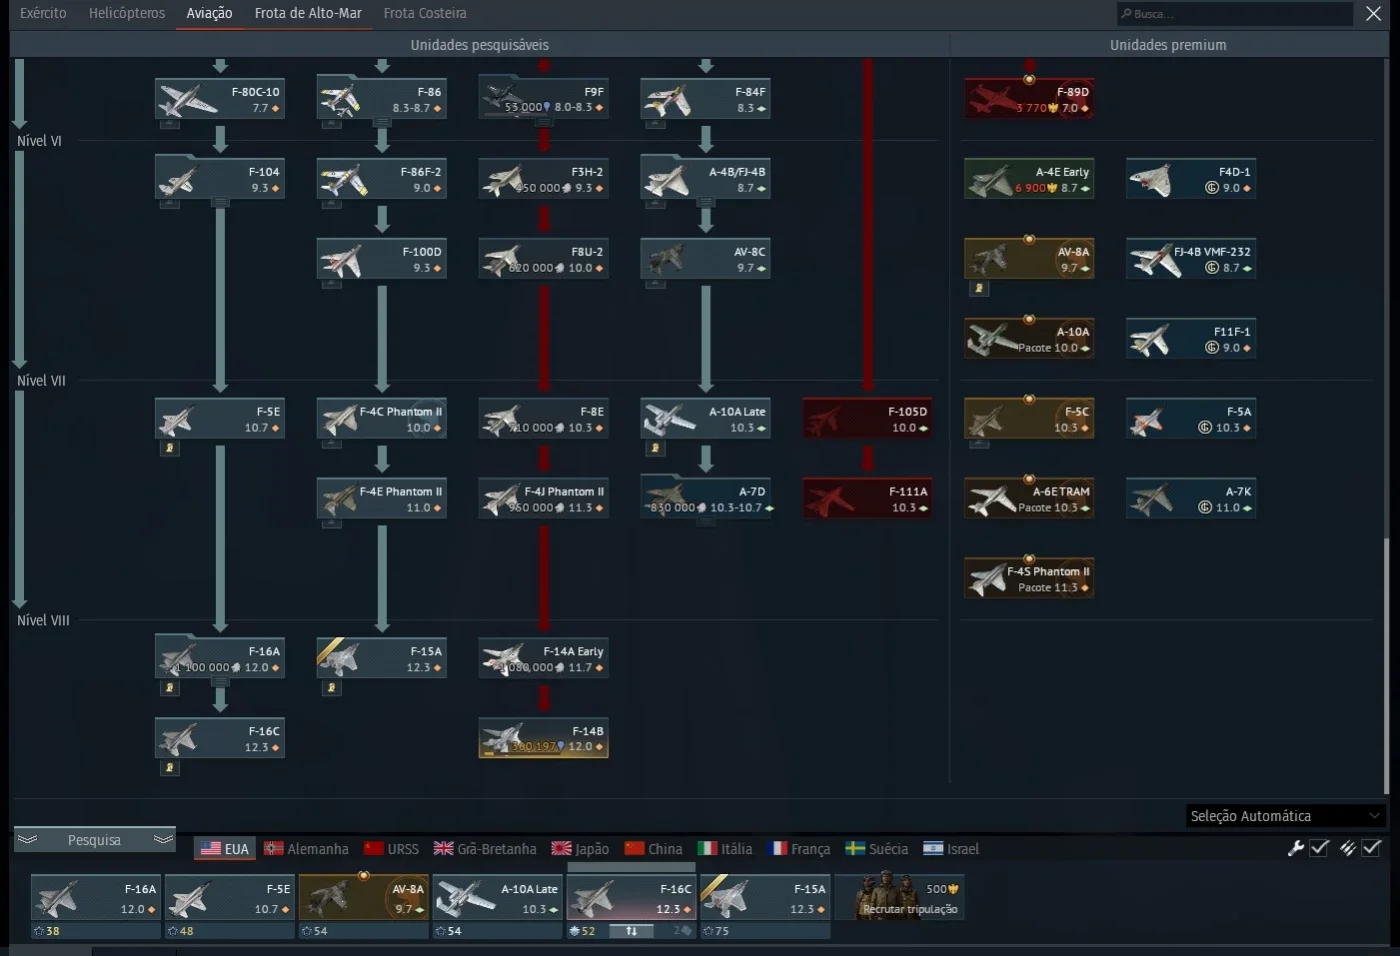Viewport: 1400px width, 956px height.
Task: Click Recrutar tripulação crew slot
Action: pyautogui.click(x=900, y=897)
